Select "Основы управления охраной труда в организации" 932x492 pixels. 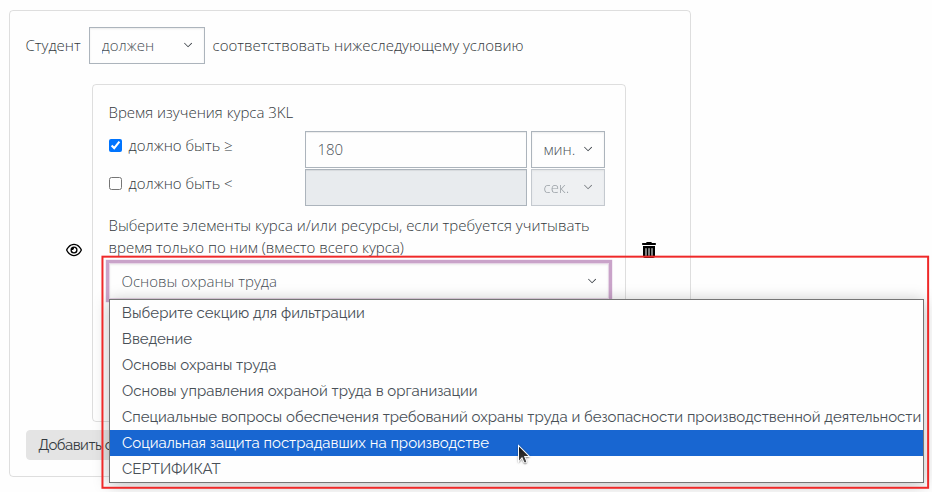[x=299, y=391]
